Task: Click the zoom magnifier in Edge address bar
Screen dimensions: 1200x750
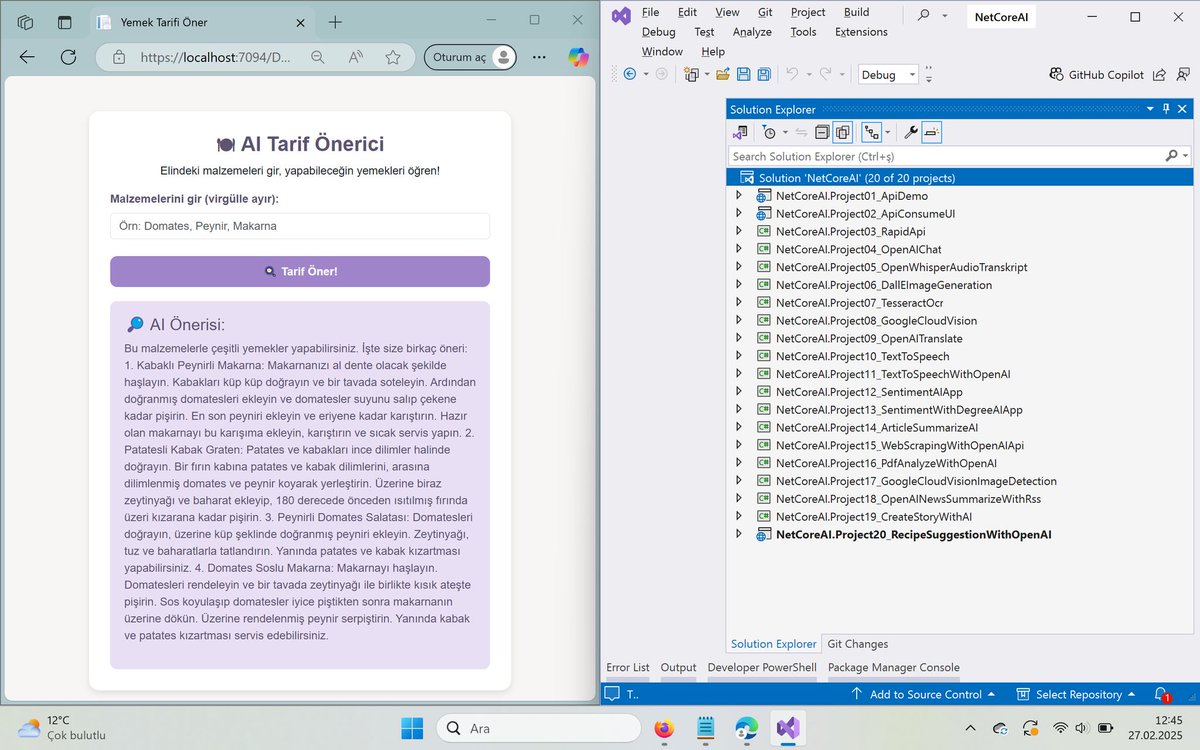Action: (x=318, y=58)
